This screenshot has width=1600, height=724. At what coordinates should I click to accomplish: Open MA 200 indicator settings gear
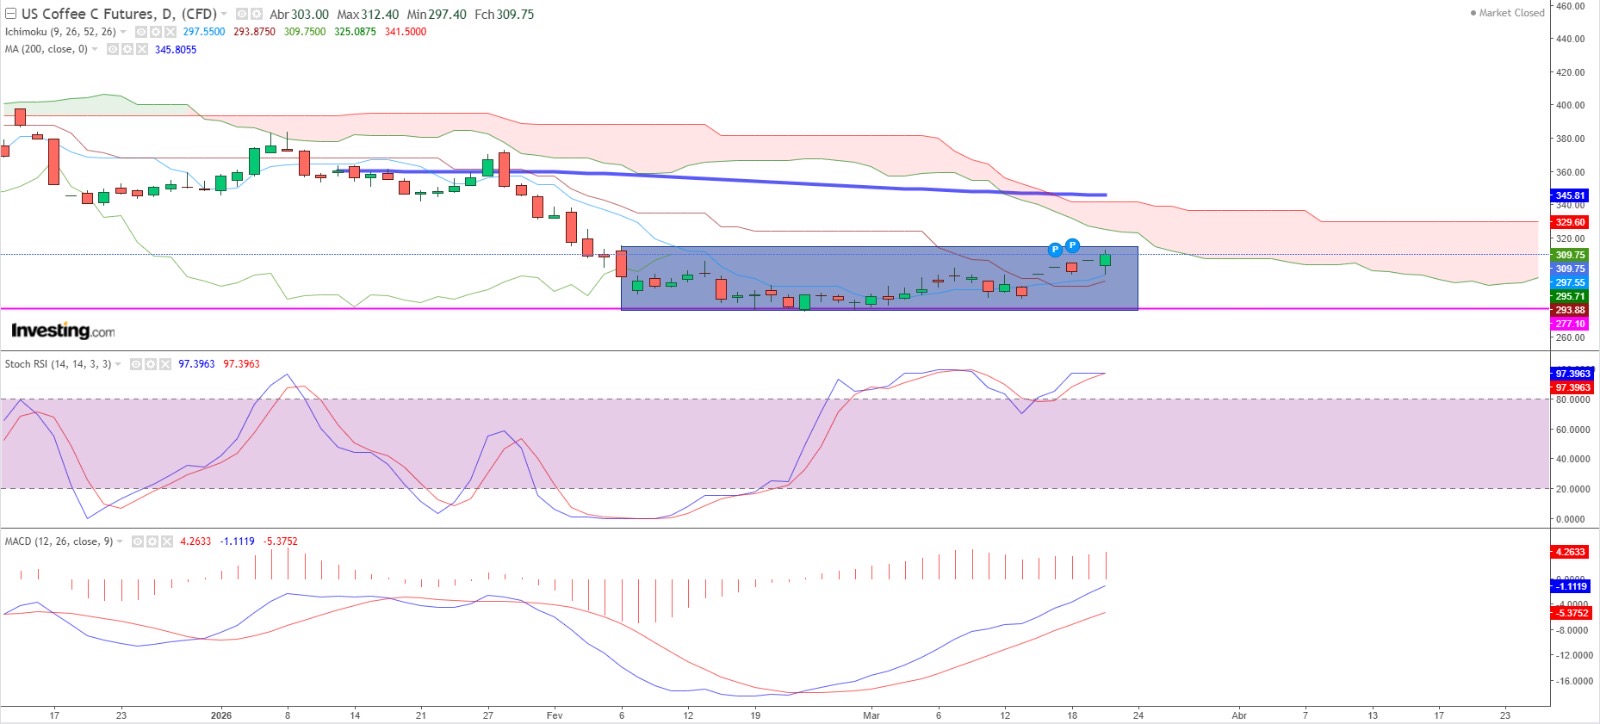click(x=127, y=49)
